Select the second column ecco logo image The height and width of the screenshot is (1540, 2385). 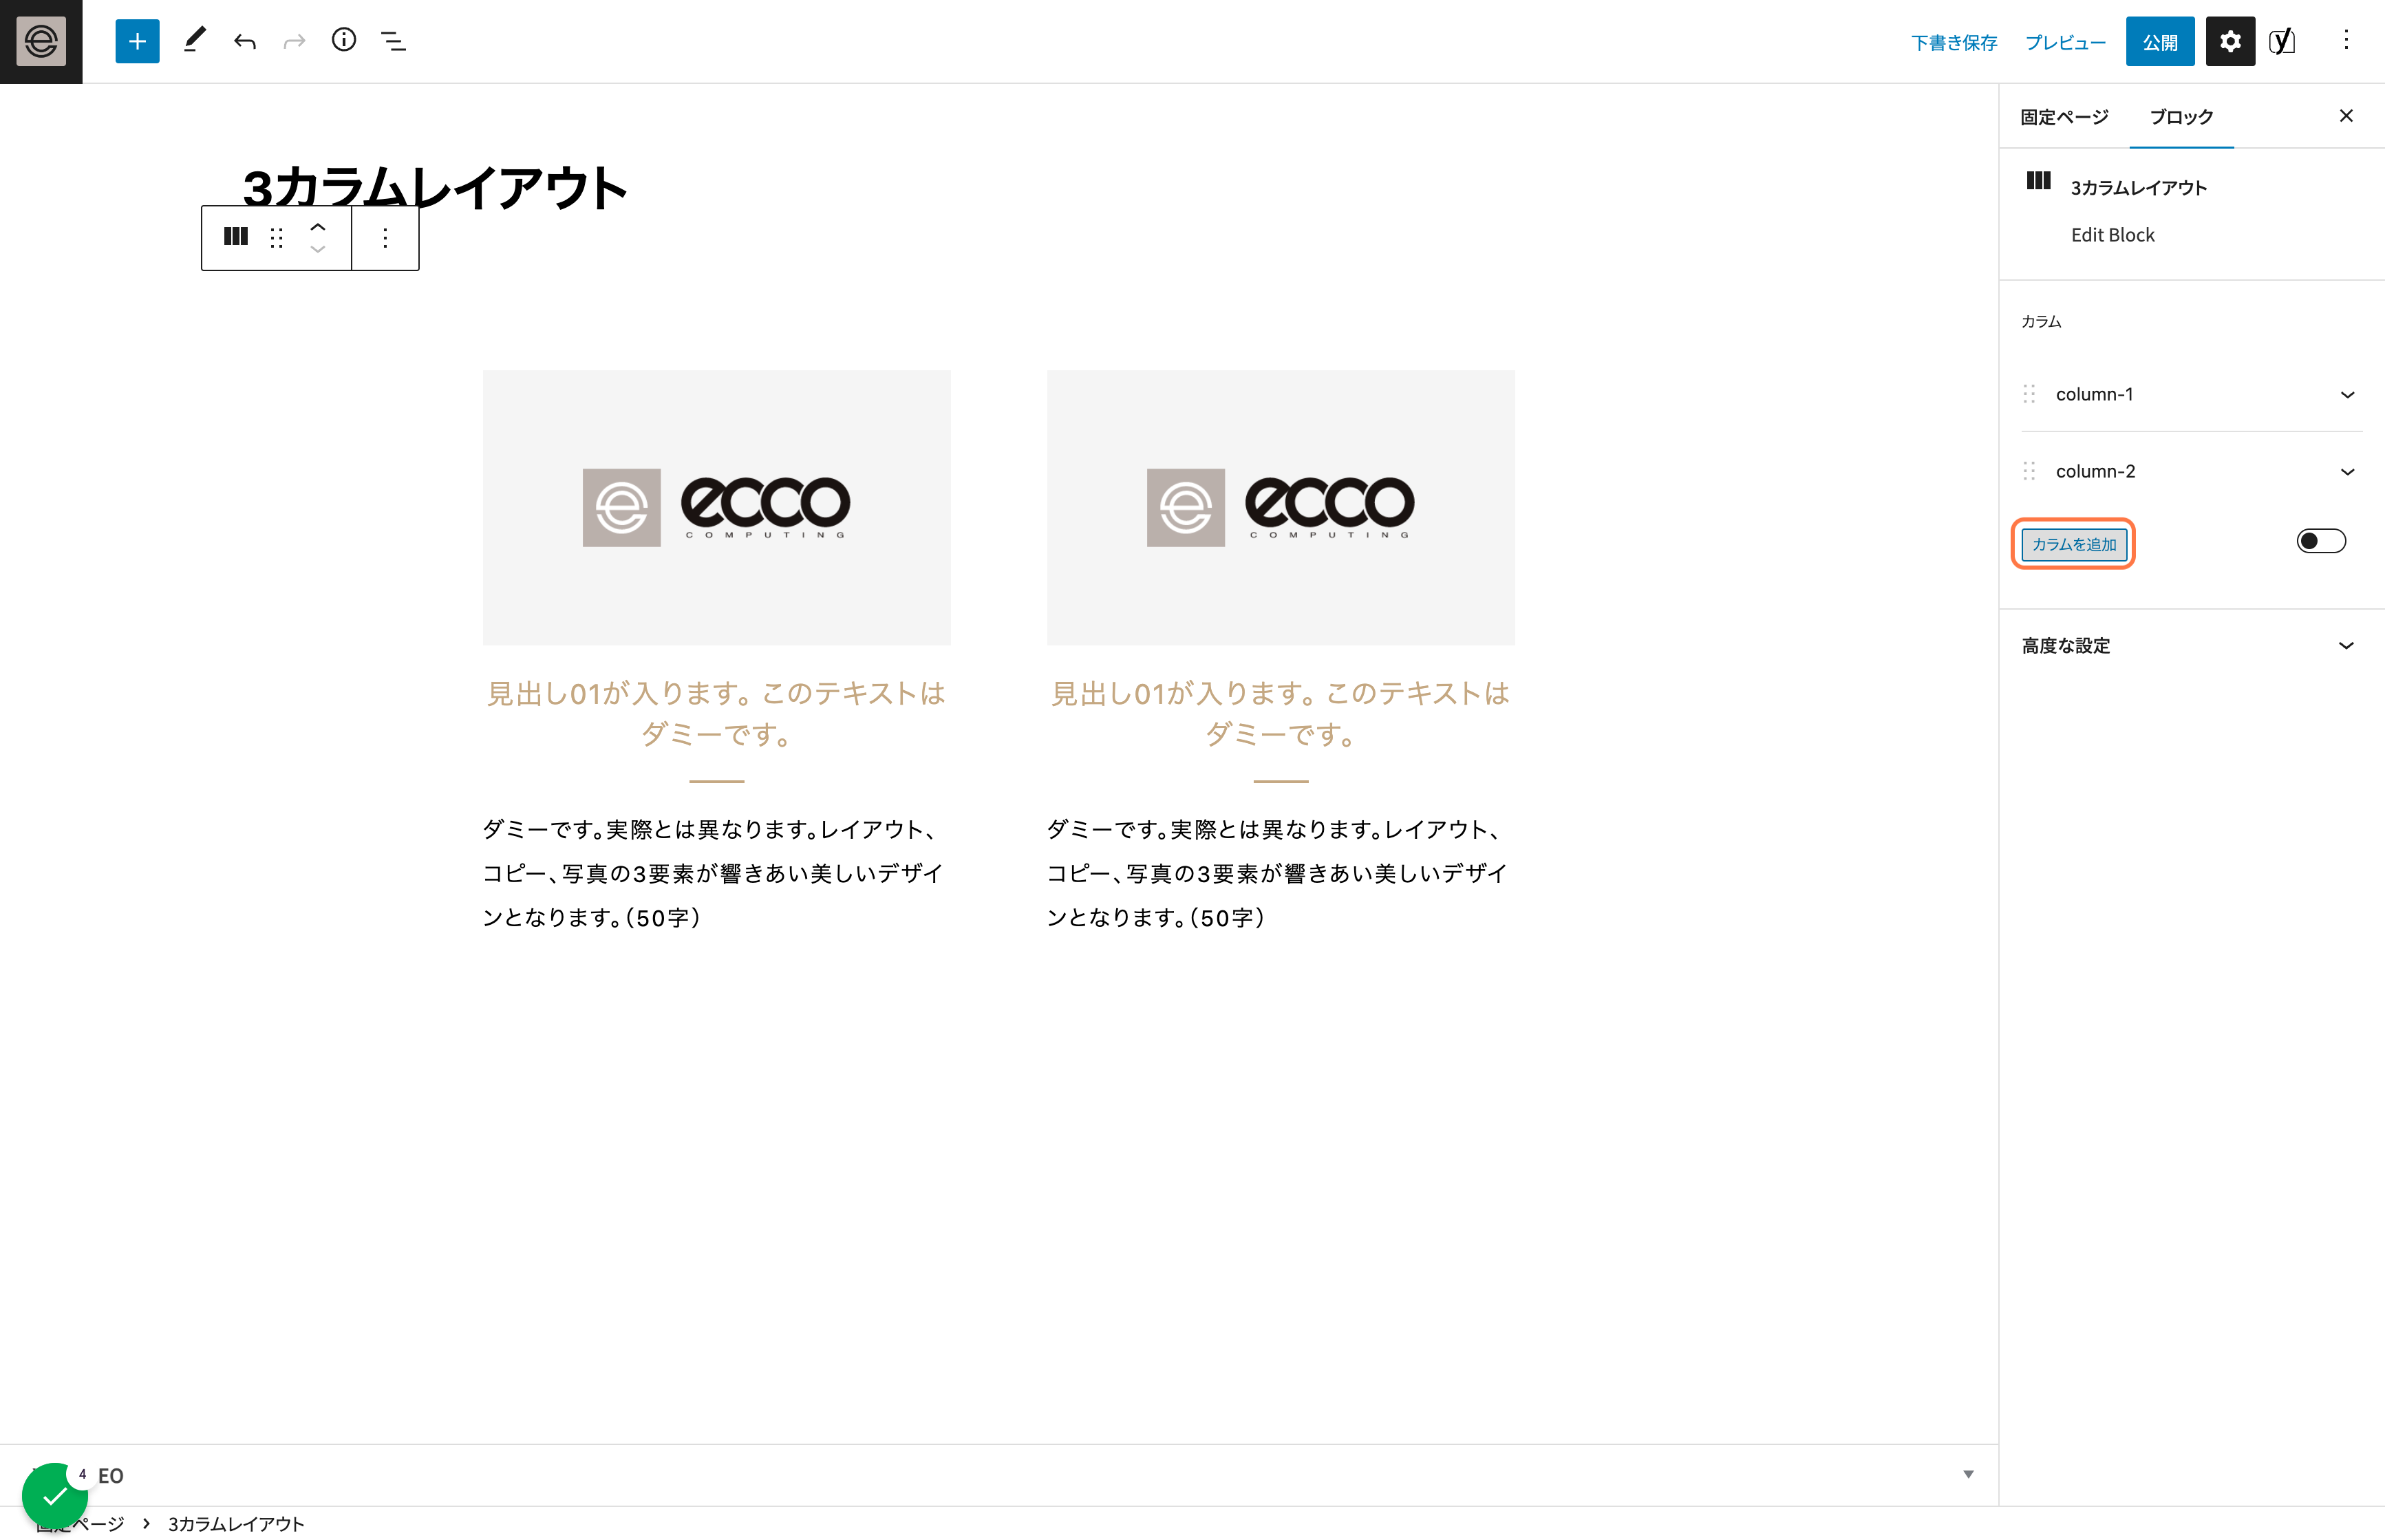(x=1281, y=507)
